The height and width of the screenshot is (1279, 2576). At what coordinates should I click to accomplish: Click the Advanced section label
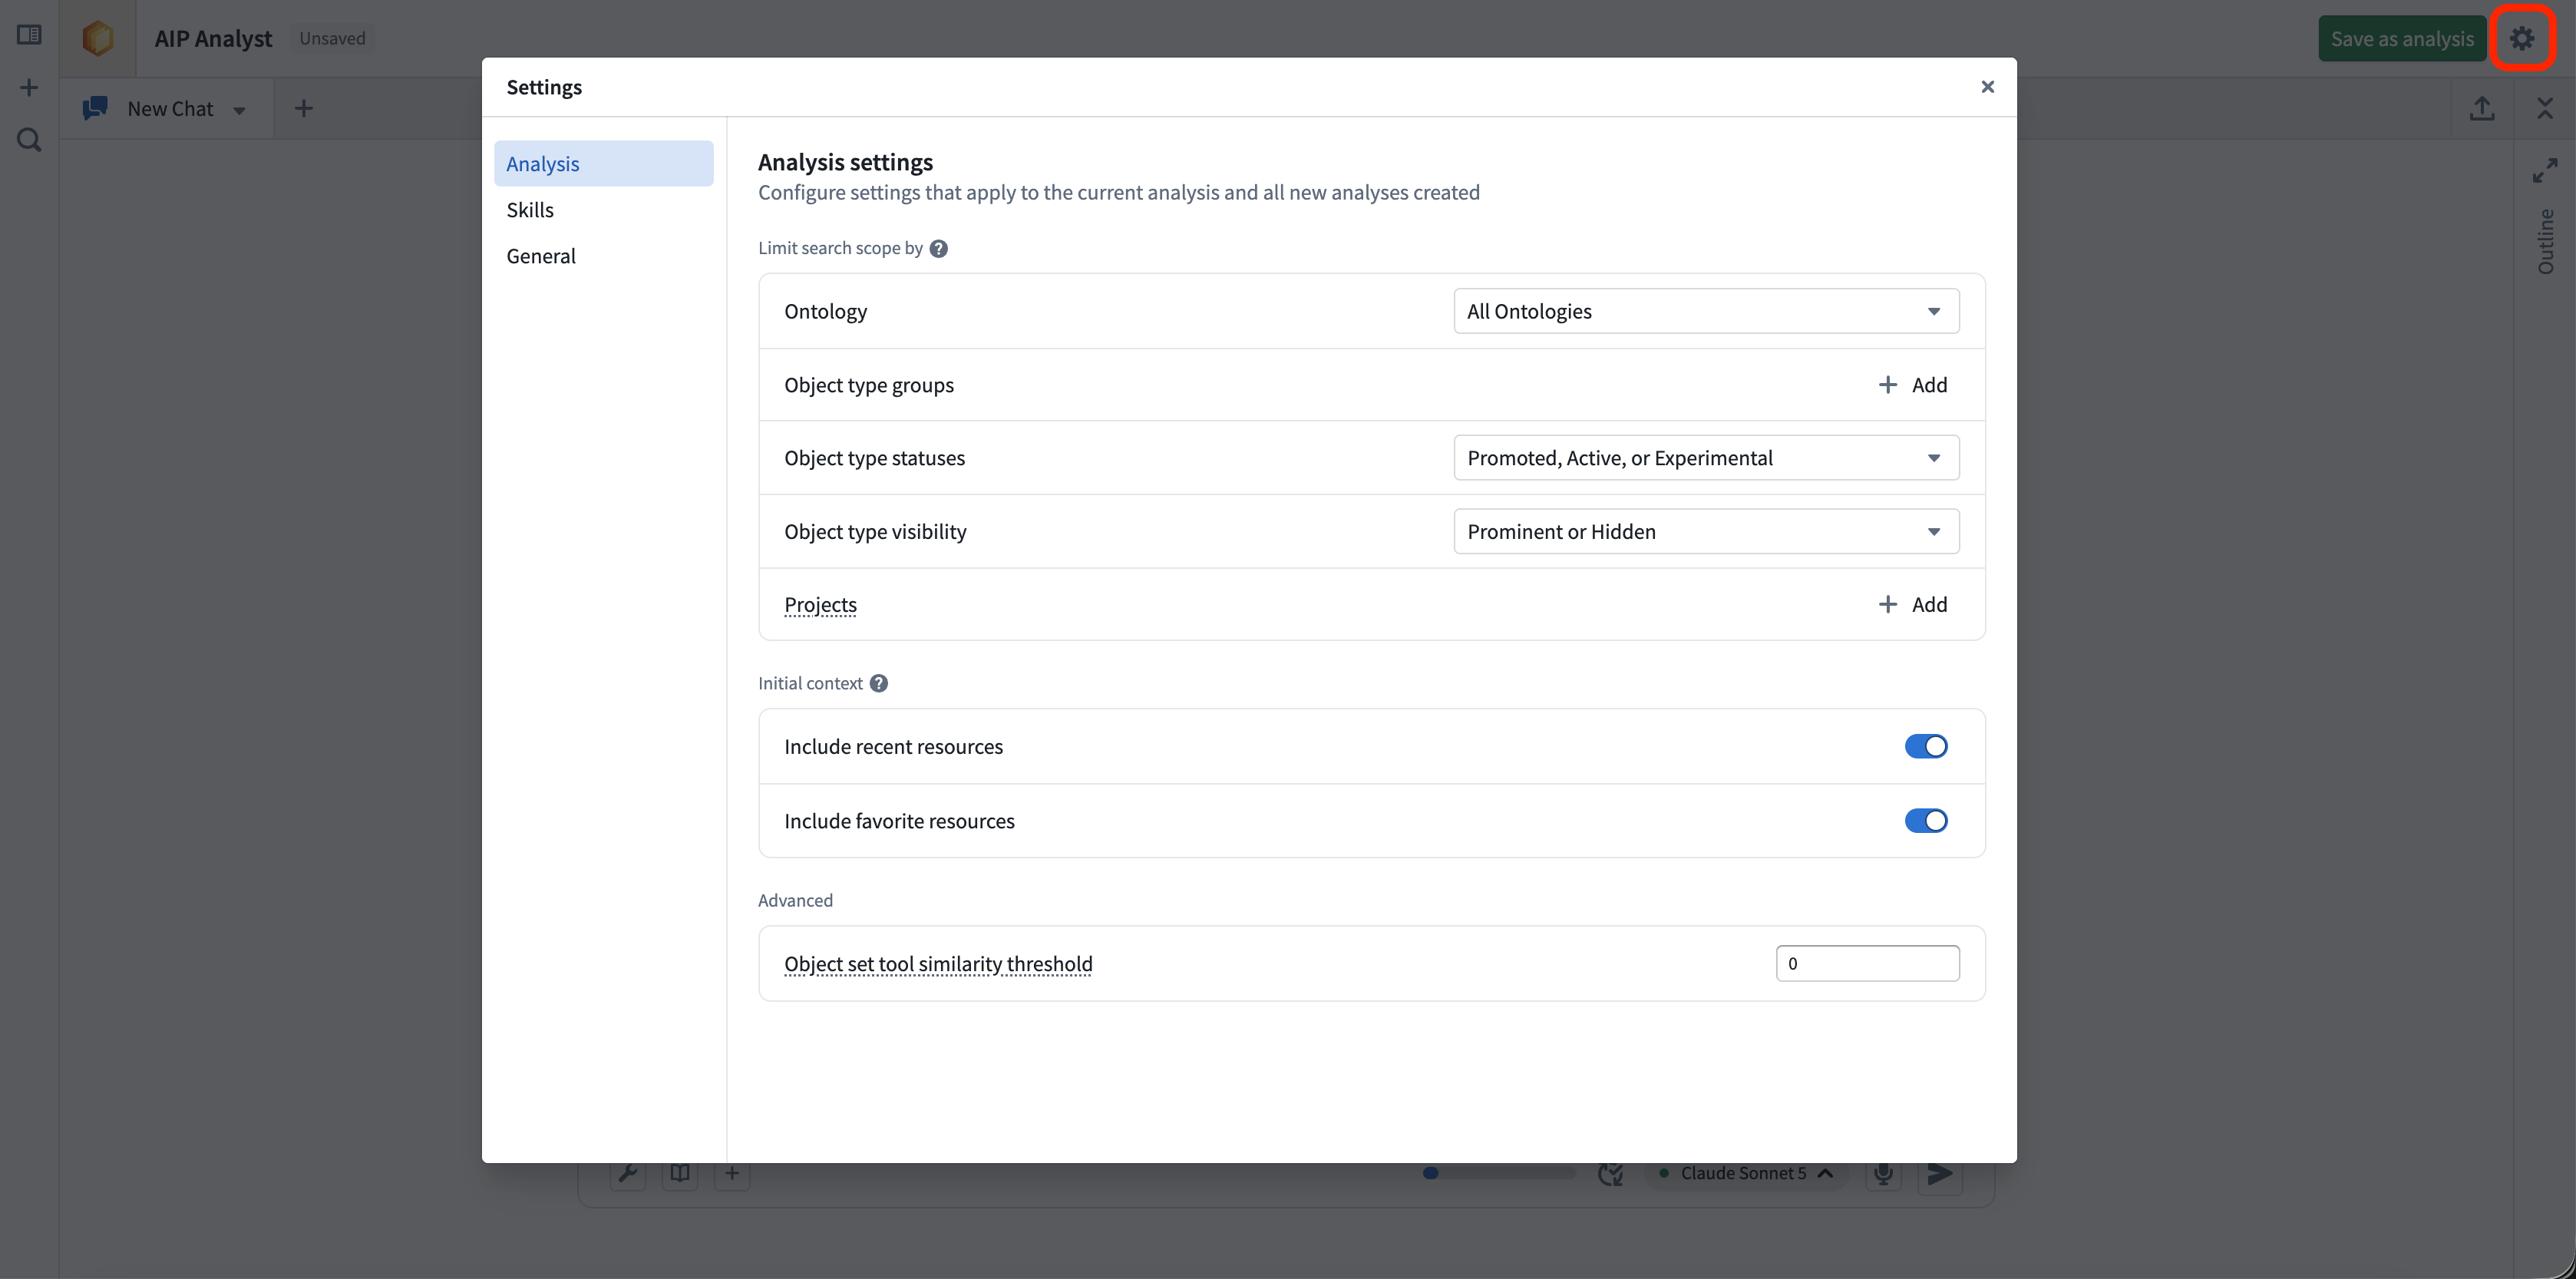(795, 900)
